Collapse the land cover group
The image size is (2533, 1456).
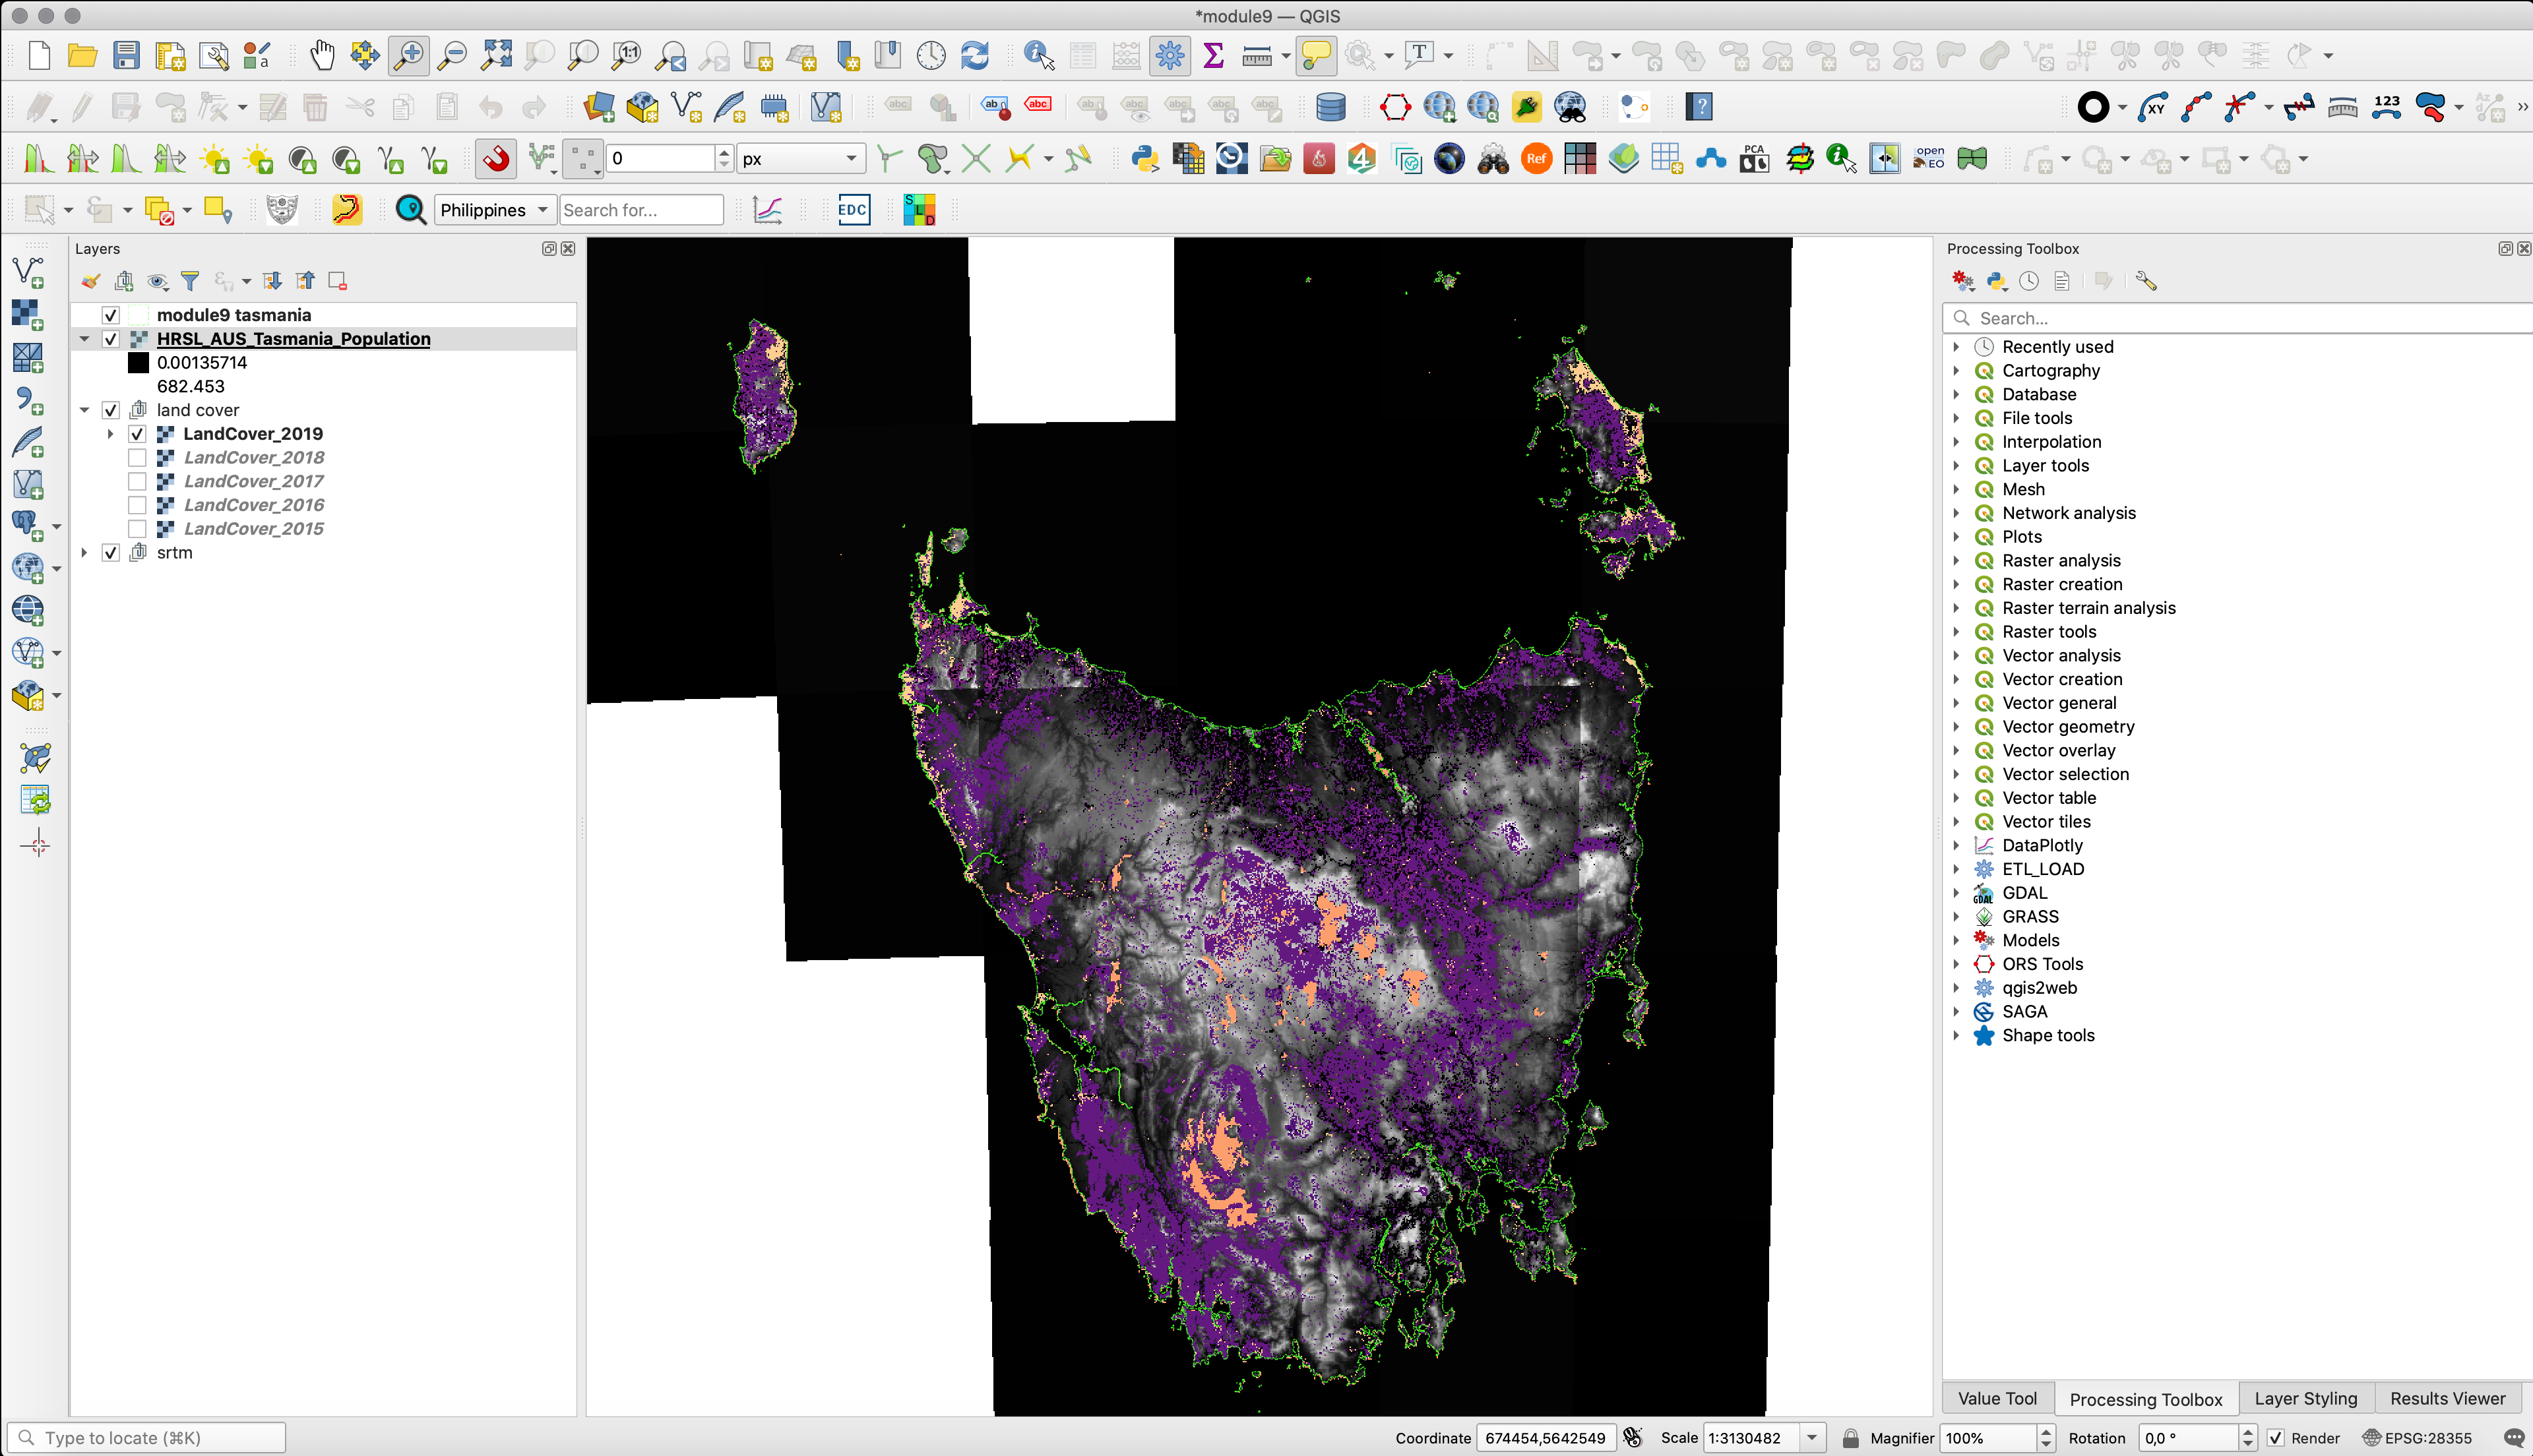click(x=85, y=410)
